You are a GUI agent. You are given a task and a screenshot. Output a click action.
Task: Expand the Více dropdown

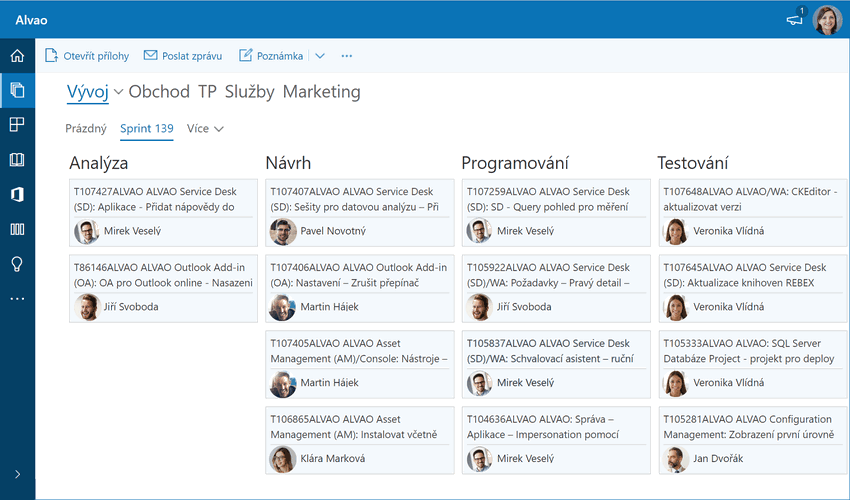click(x=205, y=129)
